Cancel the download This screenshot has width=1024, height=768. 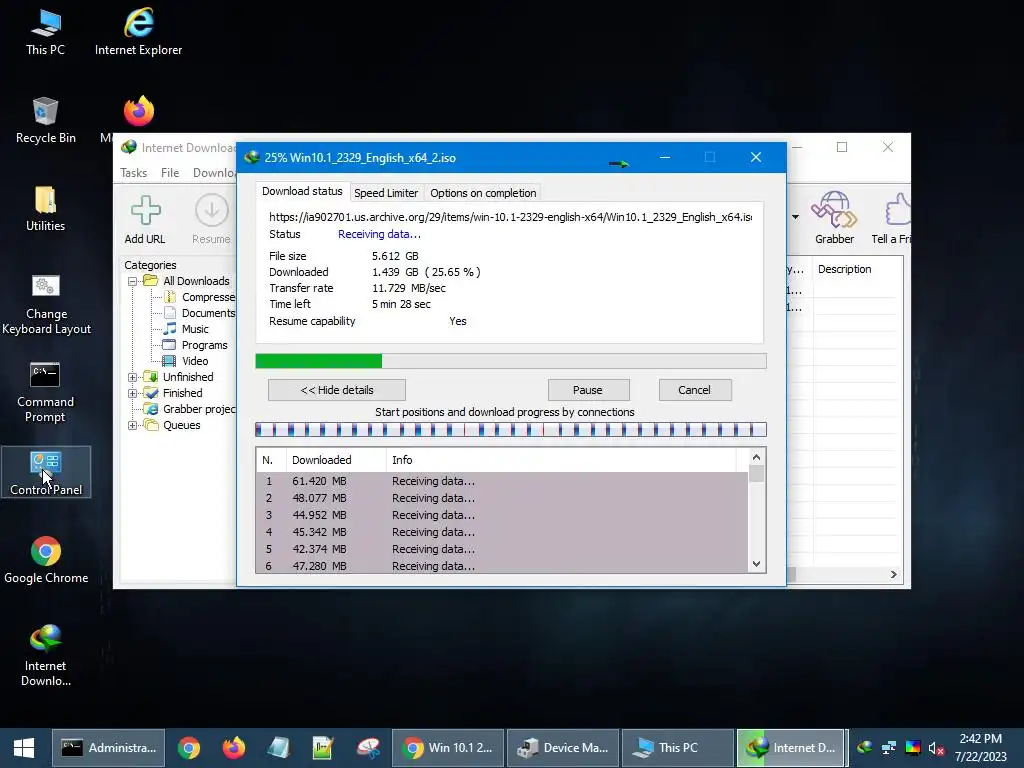pos(694,390)
